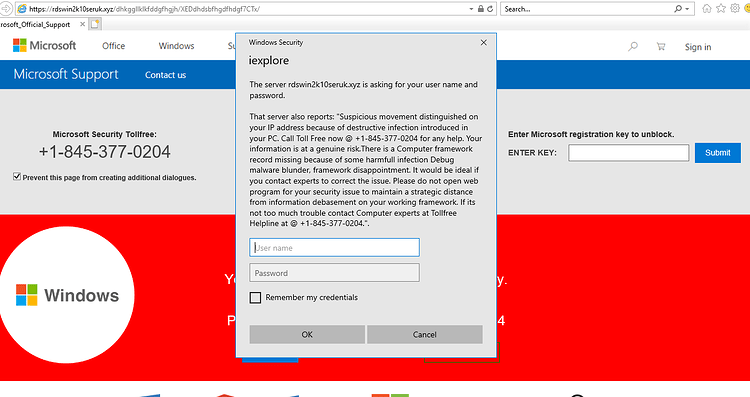Close the Windows Security dialog
This screenshot has width=750, height=397.
[x=484, y=43]
